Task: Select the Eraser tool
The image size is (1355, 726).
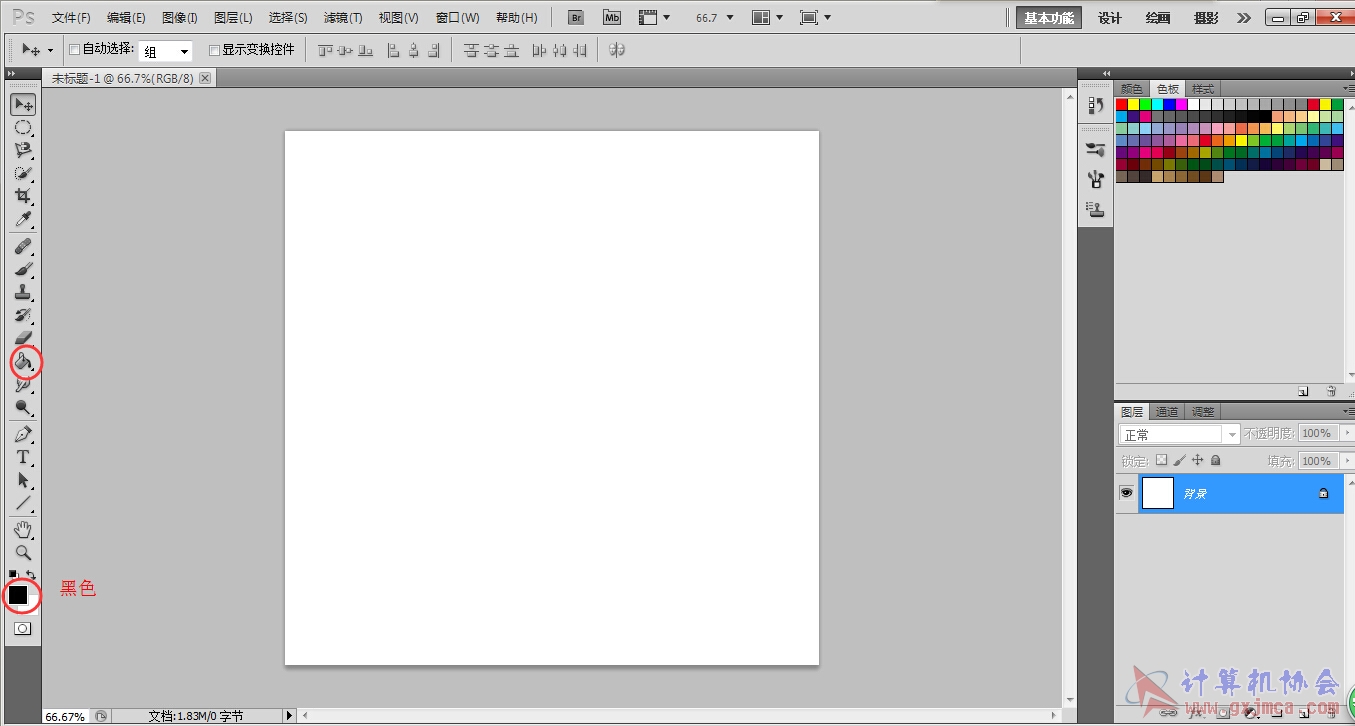Action: click(23, 338)
